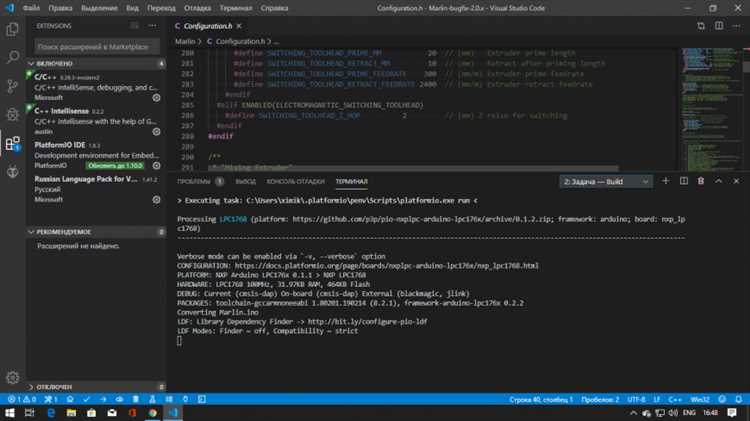Change file encoding UTF-8

[x=636, y=399]
